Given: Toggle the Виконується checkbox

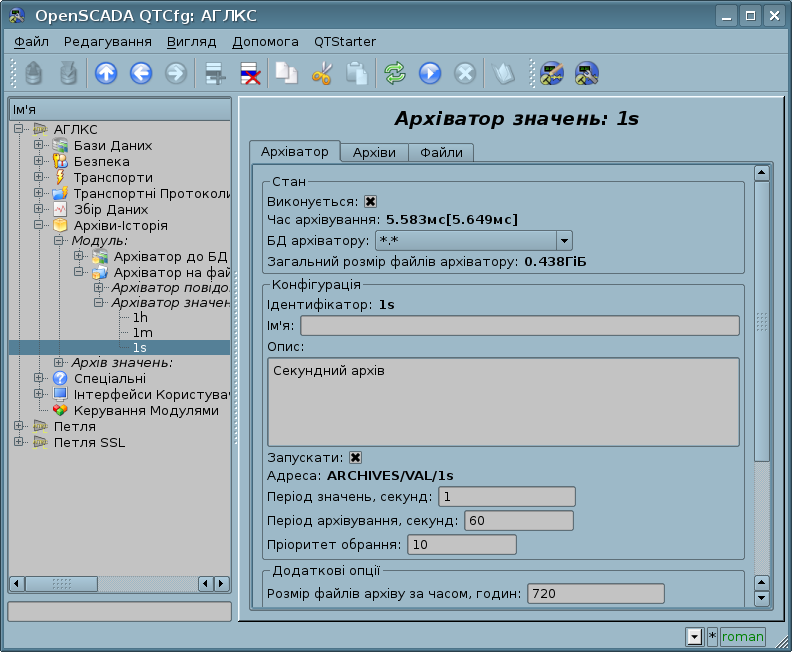Looking at the screenshot, I should pos(370,202).
